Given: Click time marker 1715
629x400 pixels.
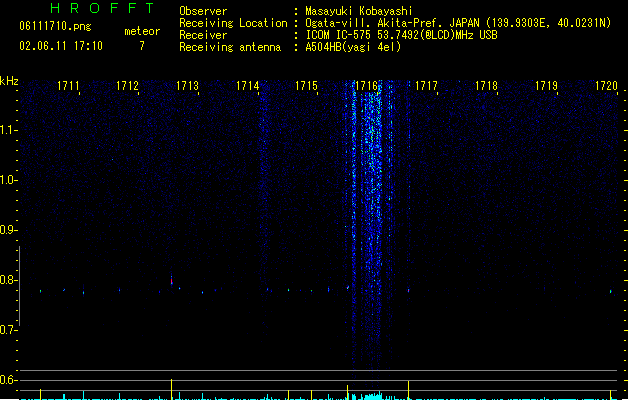Looking at the screenshot, I should click(306, 86).
